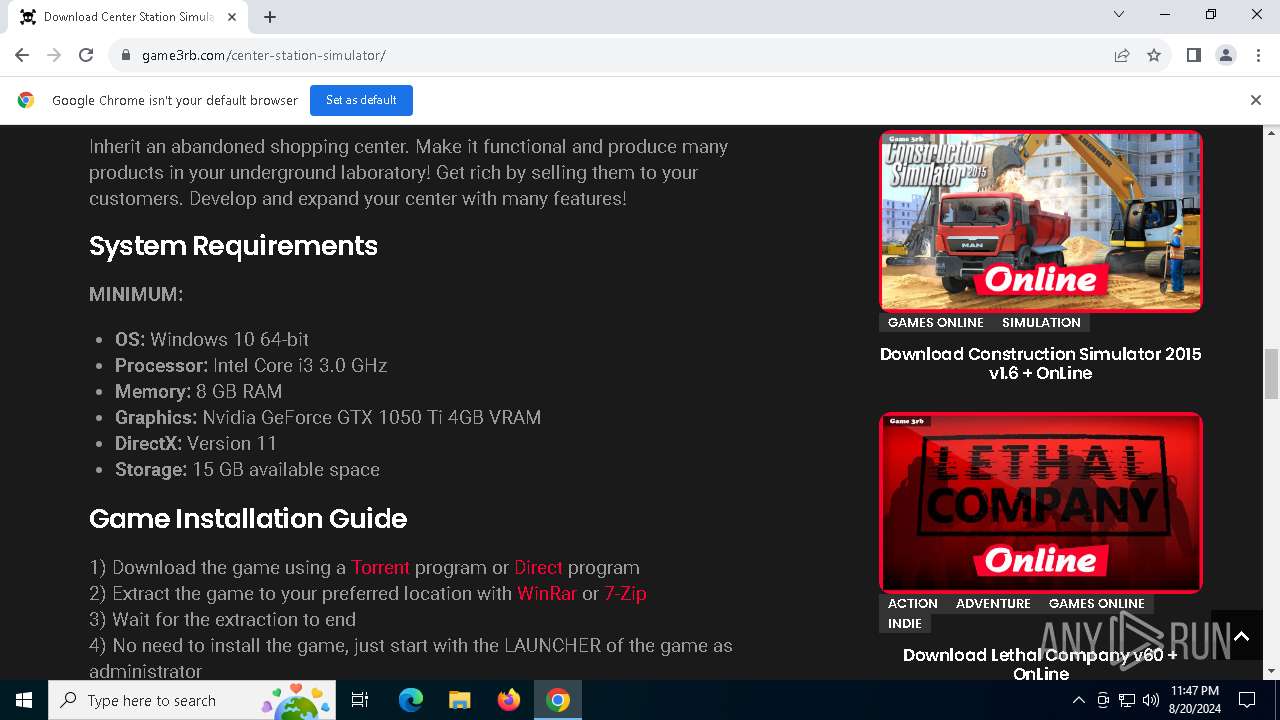Click the page vertical scrollbar thumb
This screenshot has height=720, width=1280.
tap(1272, 374)
